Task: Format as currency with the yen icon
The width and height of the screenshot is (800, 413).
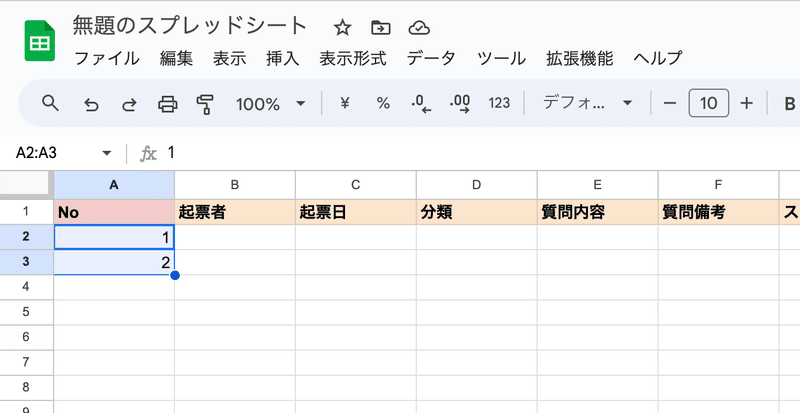Action: 345,104
